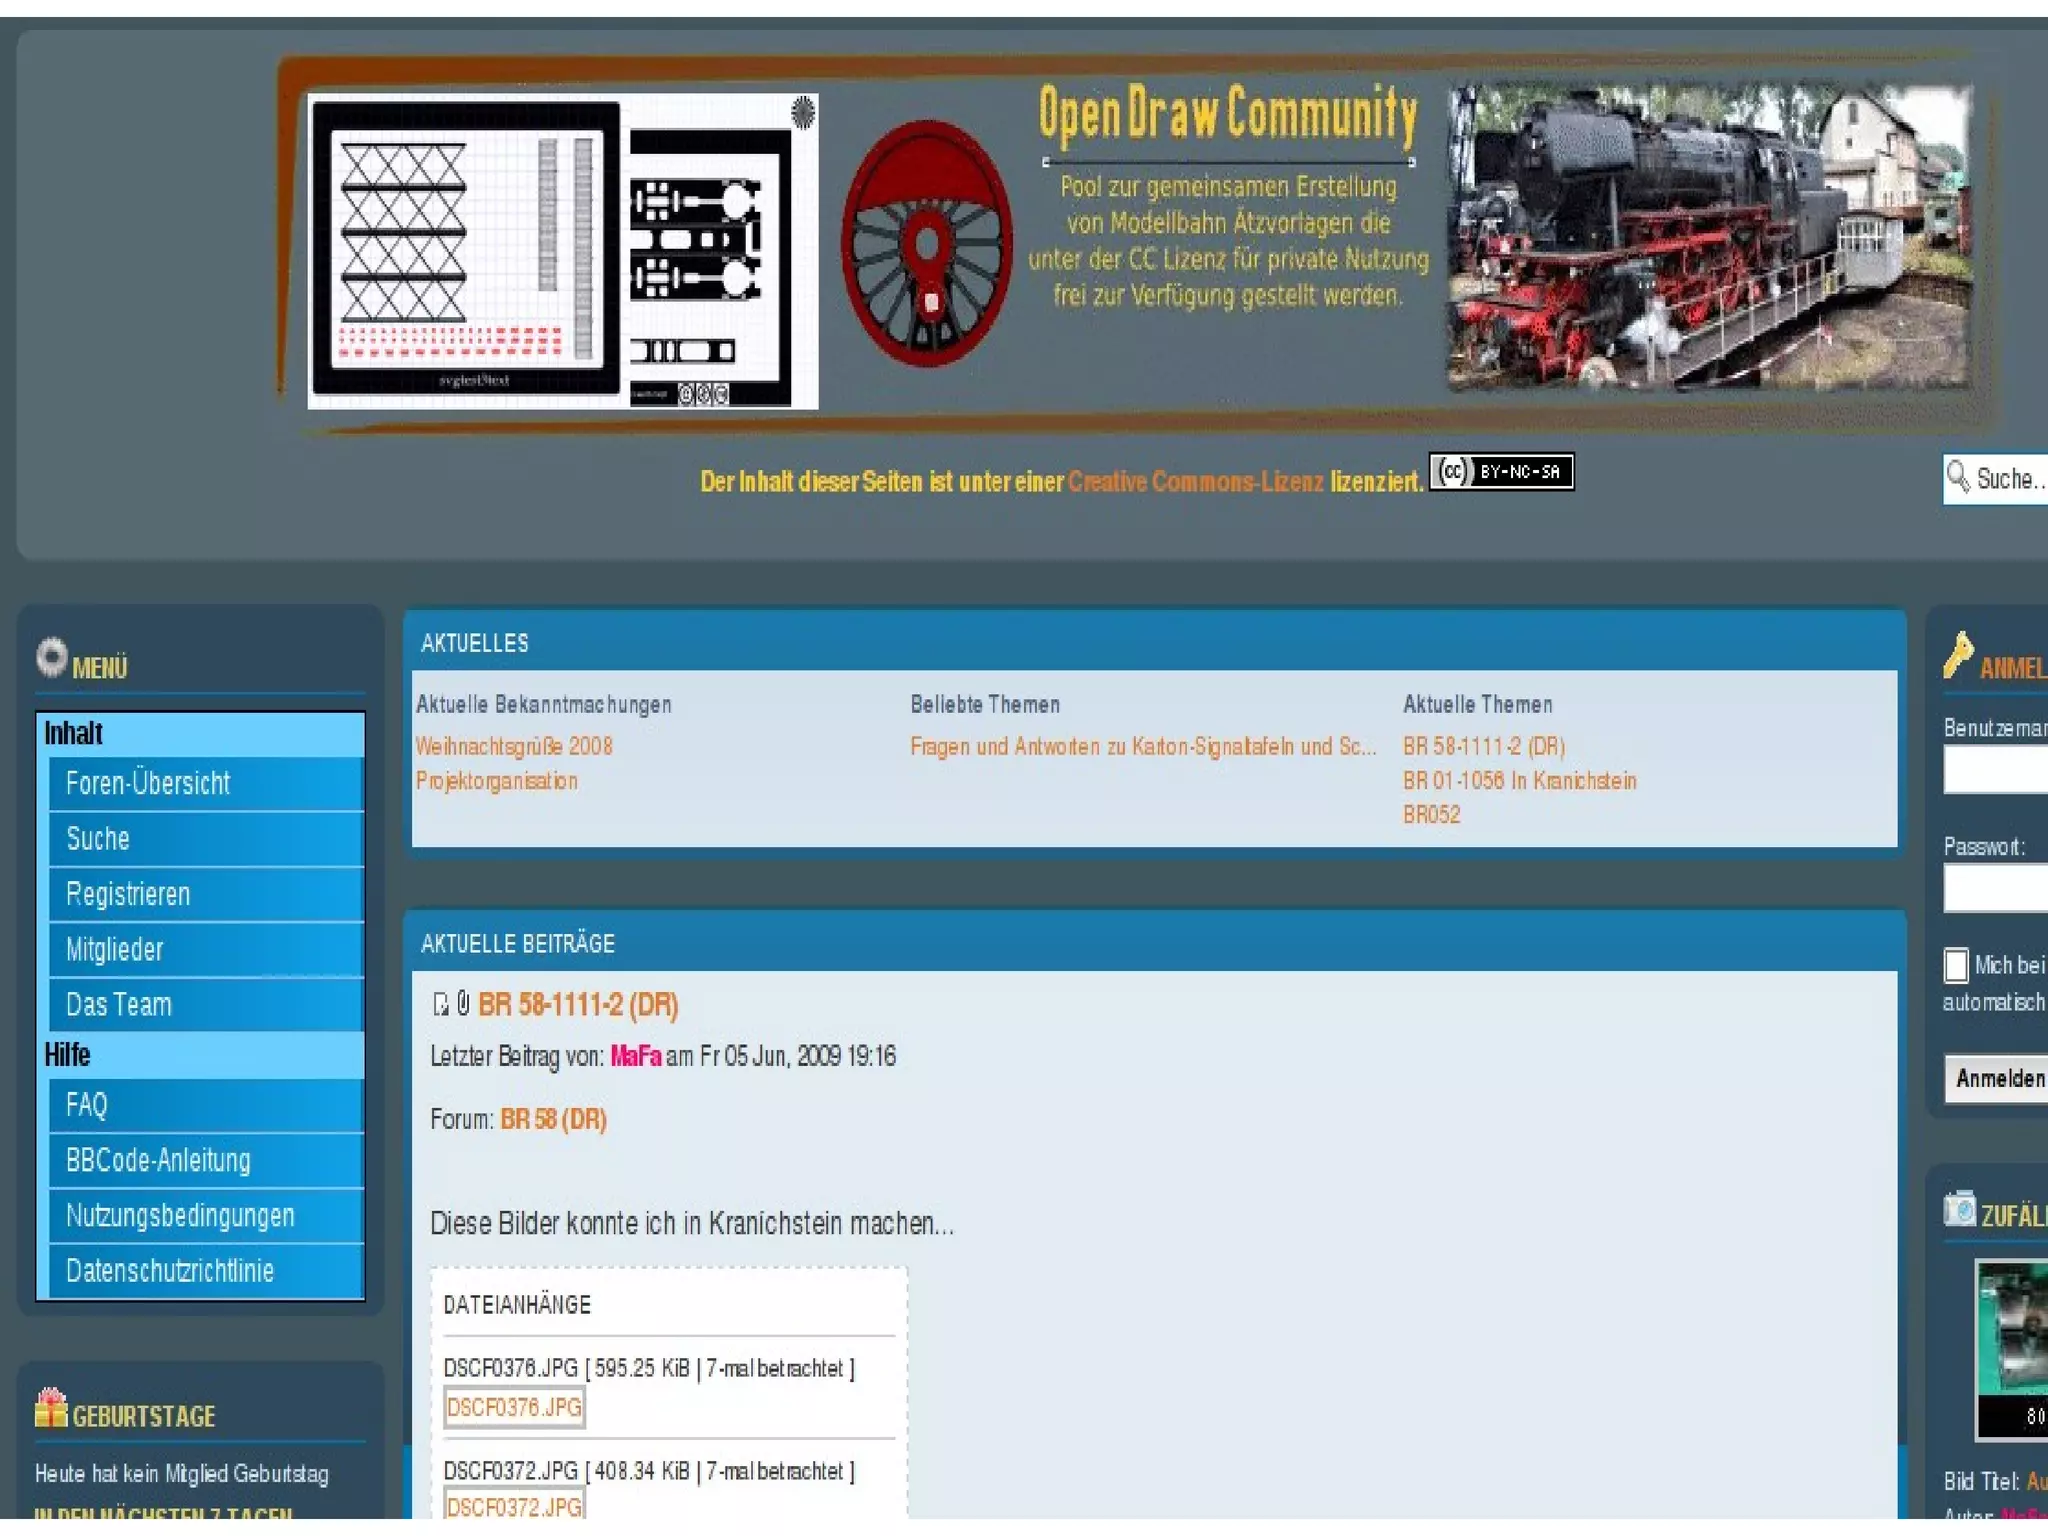Click the gear icon beside Menü
The height and width of the screenshot is (1536, 2048).
52,657
